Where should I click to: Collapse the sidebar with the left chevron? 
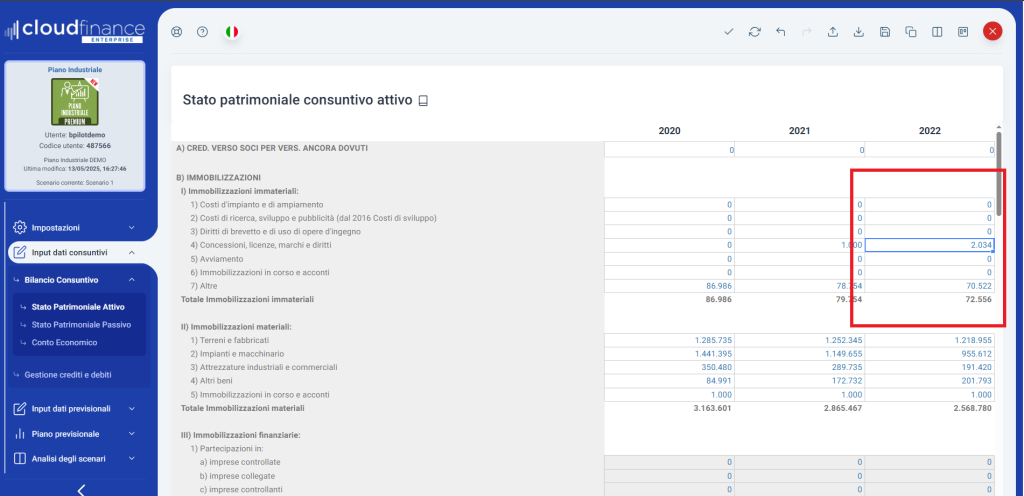(81, 489)
